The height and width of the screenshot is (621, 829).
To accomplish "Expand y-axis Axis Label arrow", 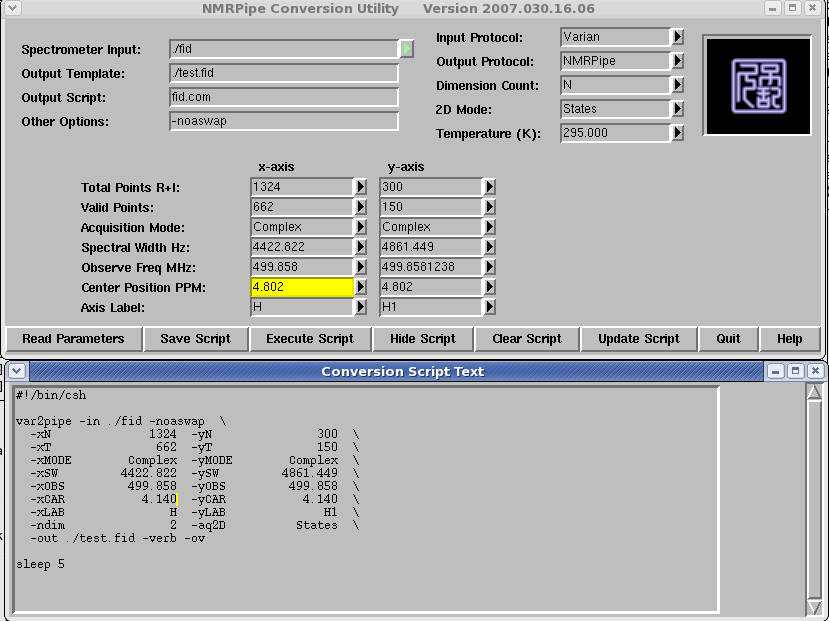I will (490, 307).
